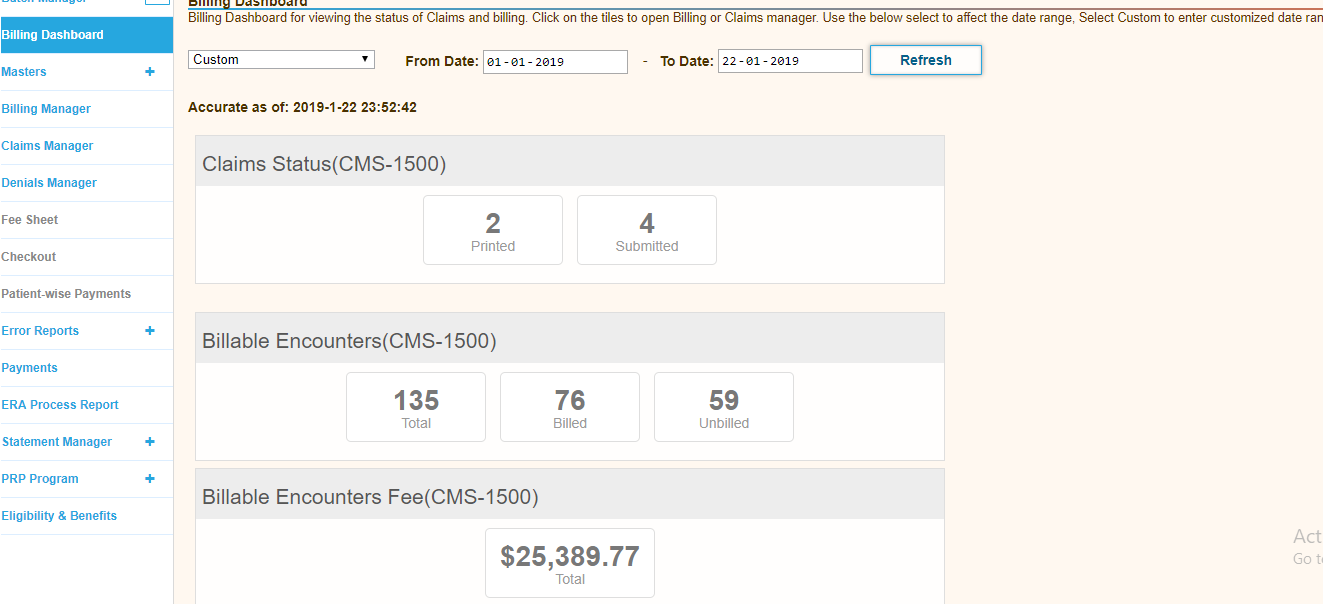The image size is (1323, 604).
Task: Open Eligibility & Benefits link
Action: click(59, 516)
